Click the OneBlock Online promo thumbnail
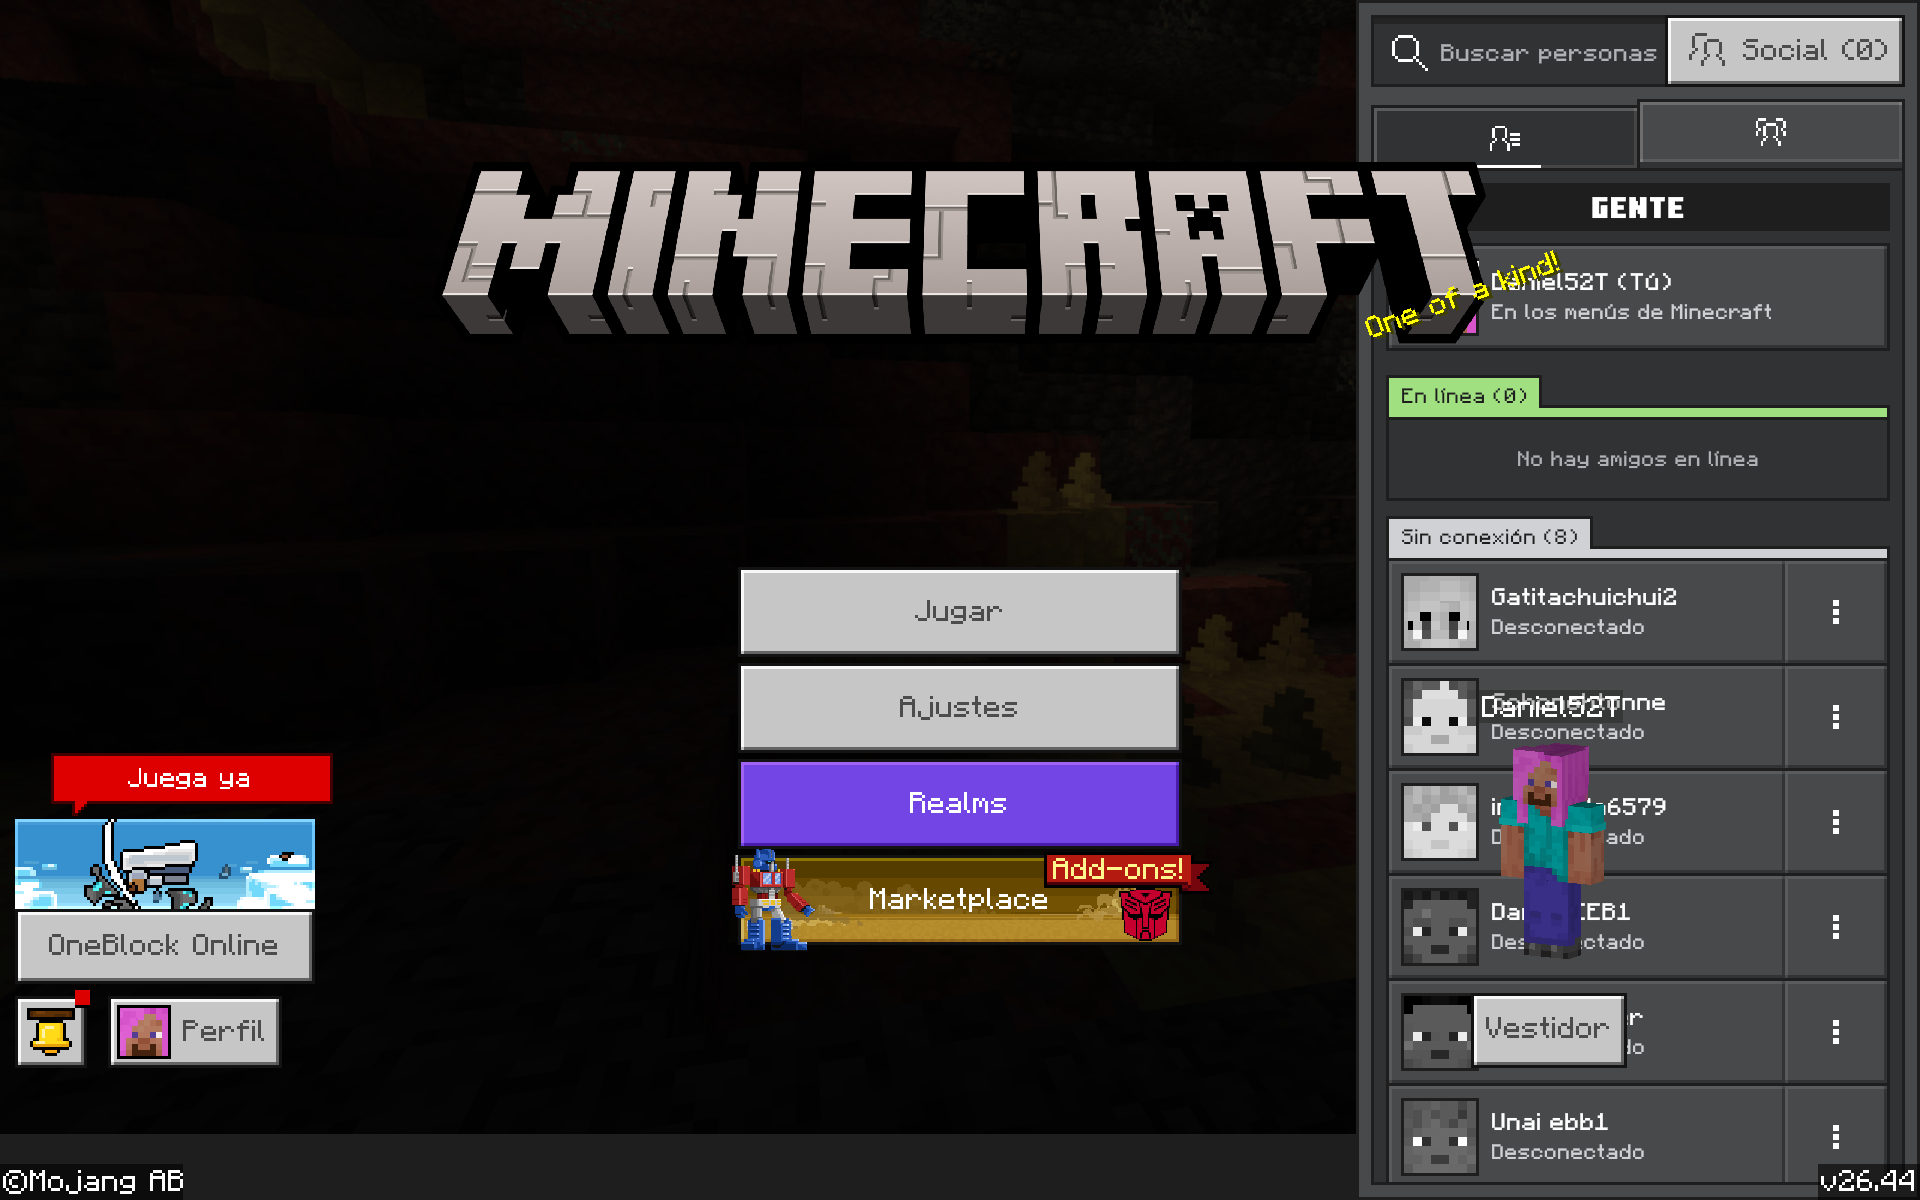This screenshot has width=1920, height=1200. click(165, 864)
